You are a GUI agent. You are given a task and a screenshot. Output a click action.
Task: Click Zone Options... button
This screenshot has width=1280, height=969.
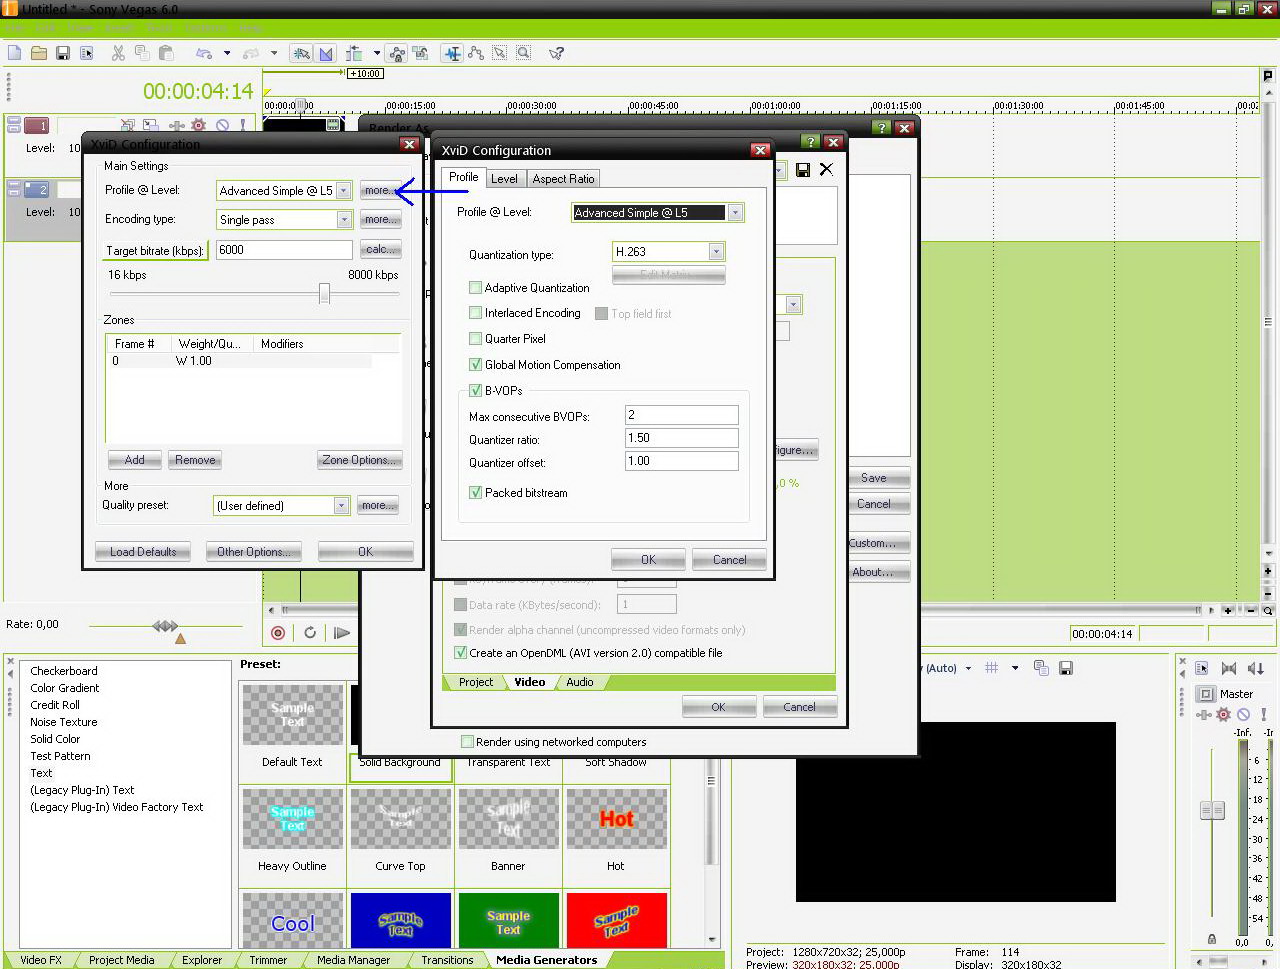(x=361, y=460)
